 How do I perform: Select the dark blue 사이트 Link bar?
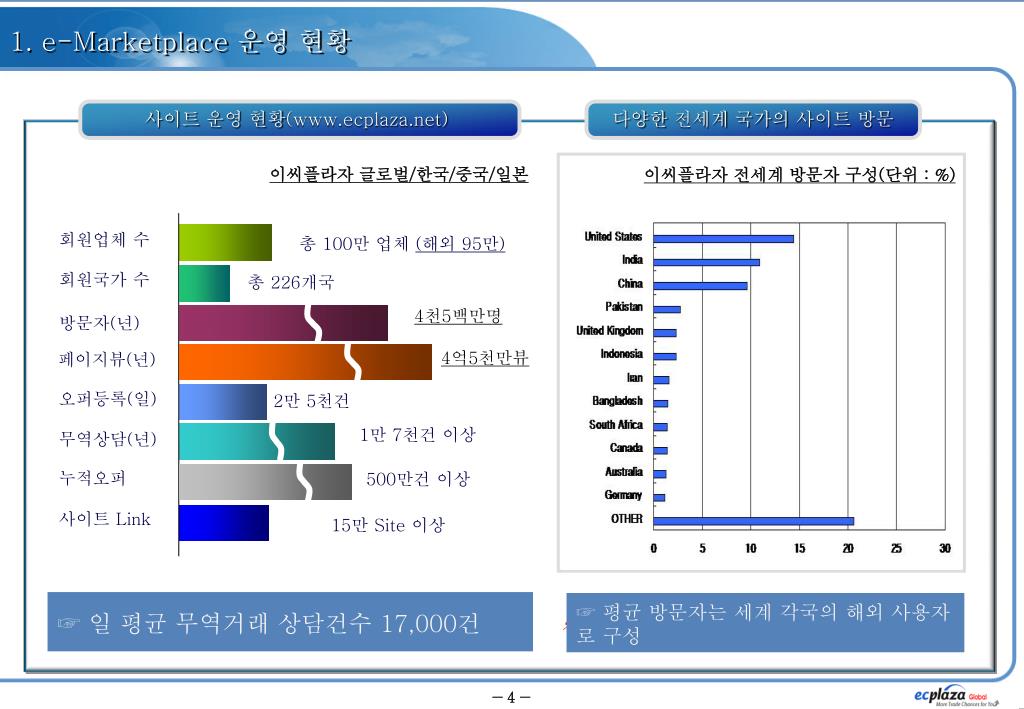[x=224, y=522]
